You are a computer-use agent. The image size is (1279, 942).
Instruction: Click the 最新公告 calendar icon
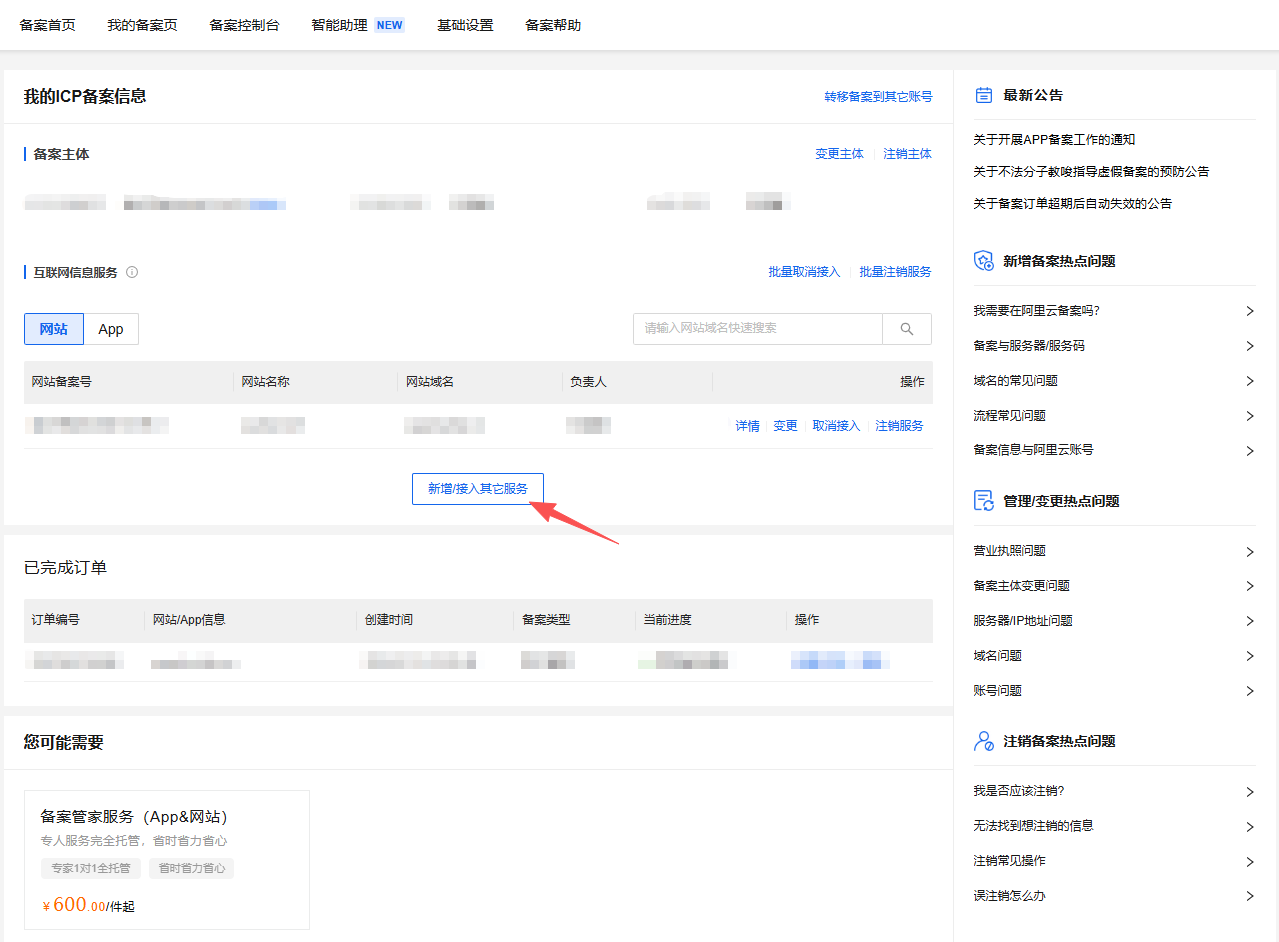(983, 95)
